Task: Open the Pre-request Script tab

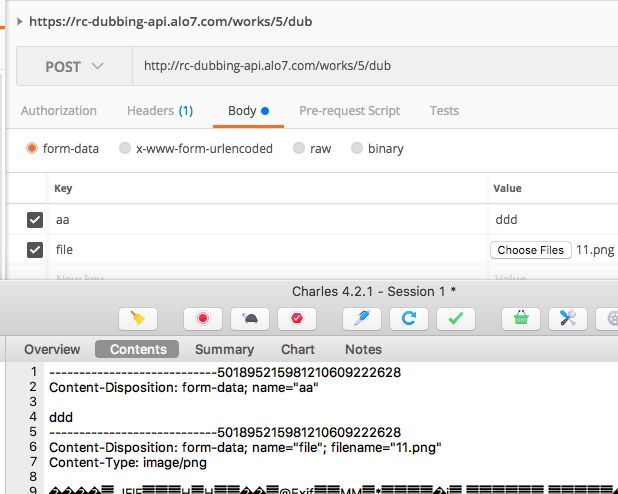Action: tap(350, 111)
